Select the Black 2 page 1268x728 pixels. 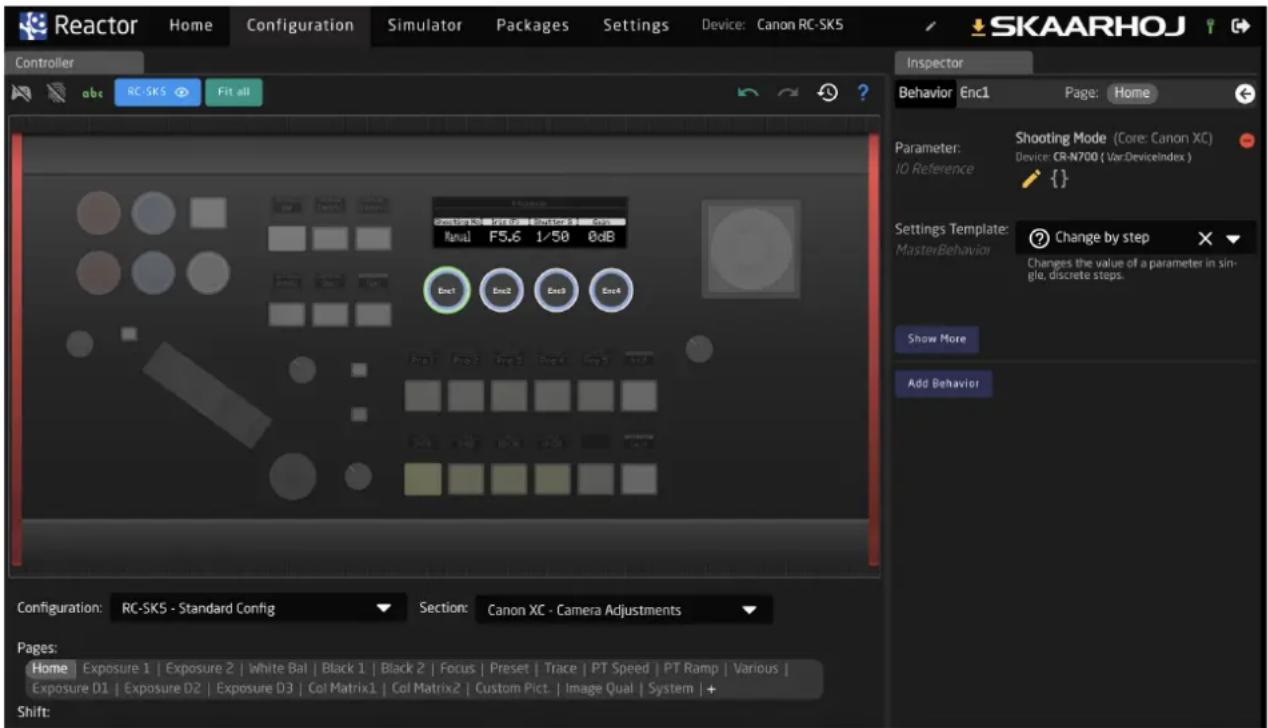tap(403, 668)
